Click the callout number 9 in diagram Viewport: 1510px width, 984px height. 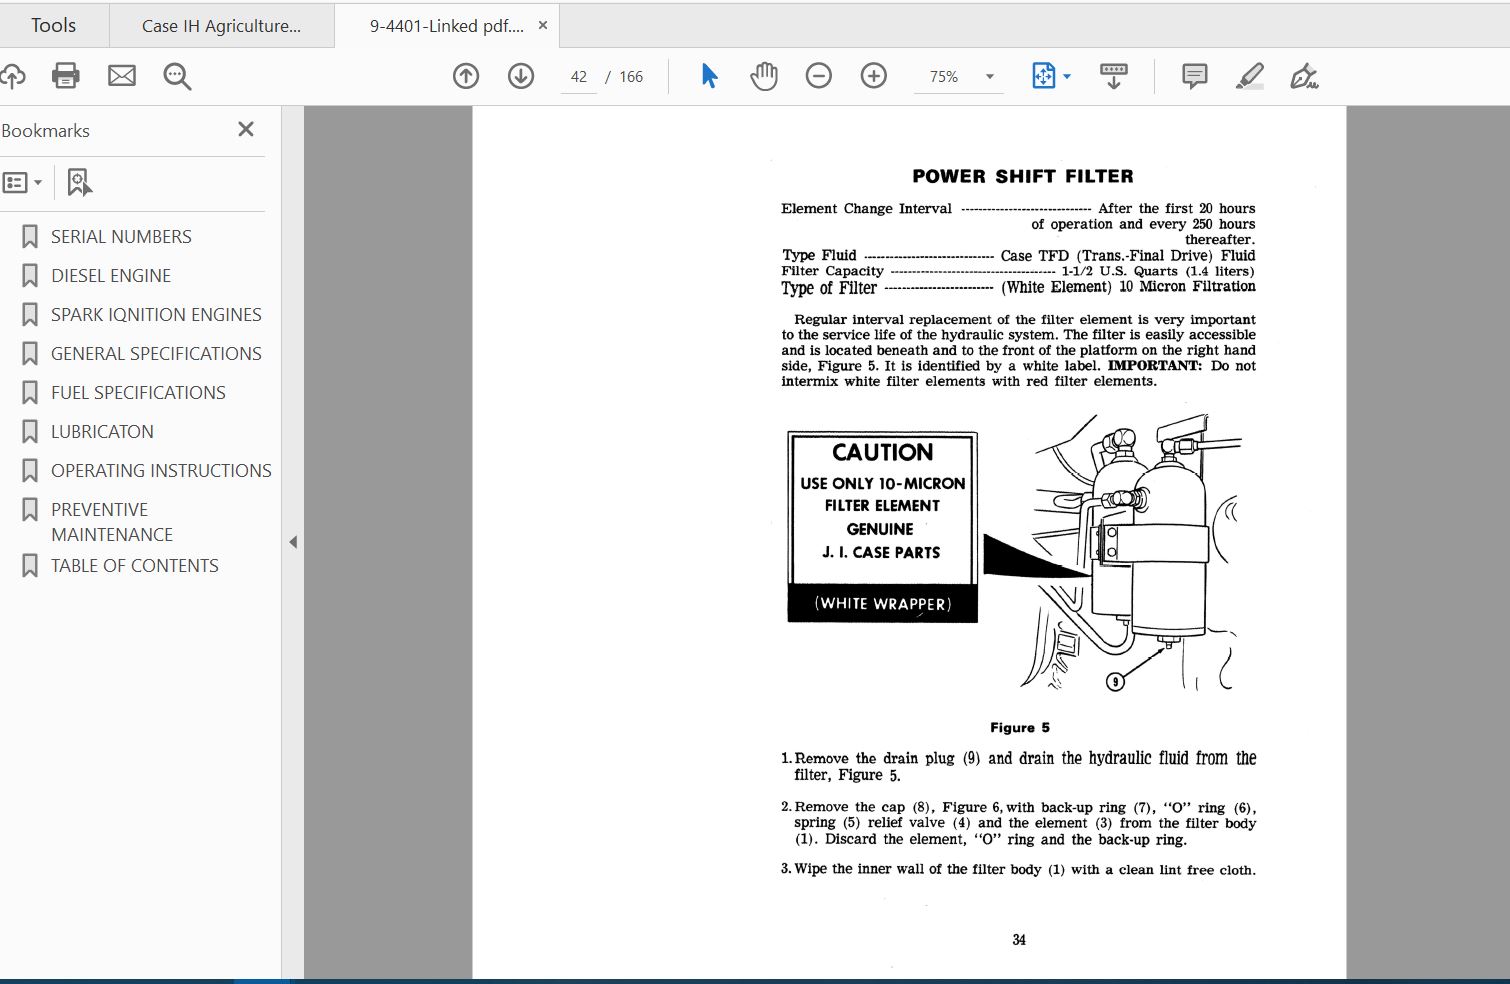(x=1115, y=682)
